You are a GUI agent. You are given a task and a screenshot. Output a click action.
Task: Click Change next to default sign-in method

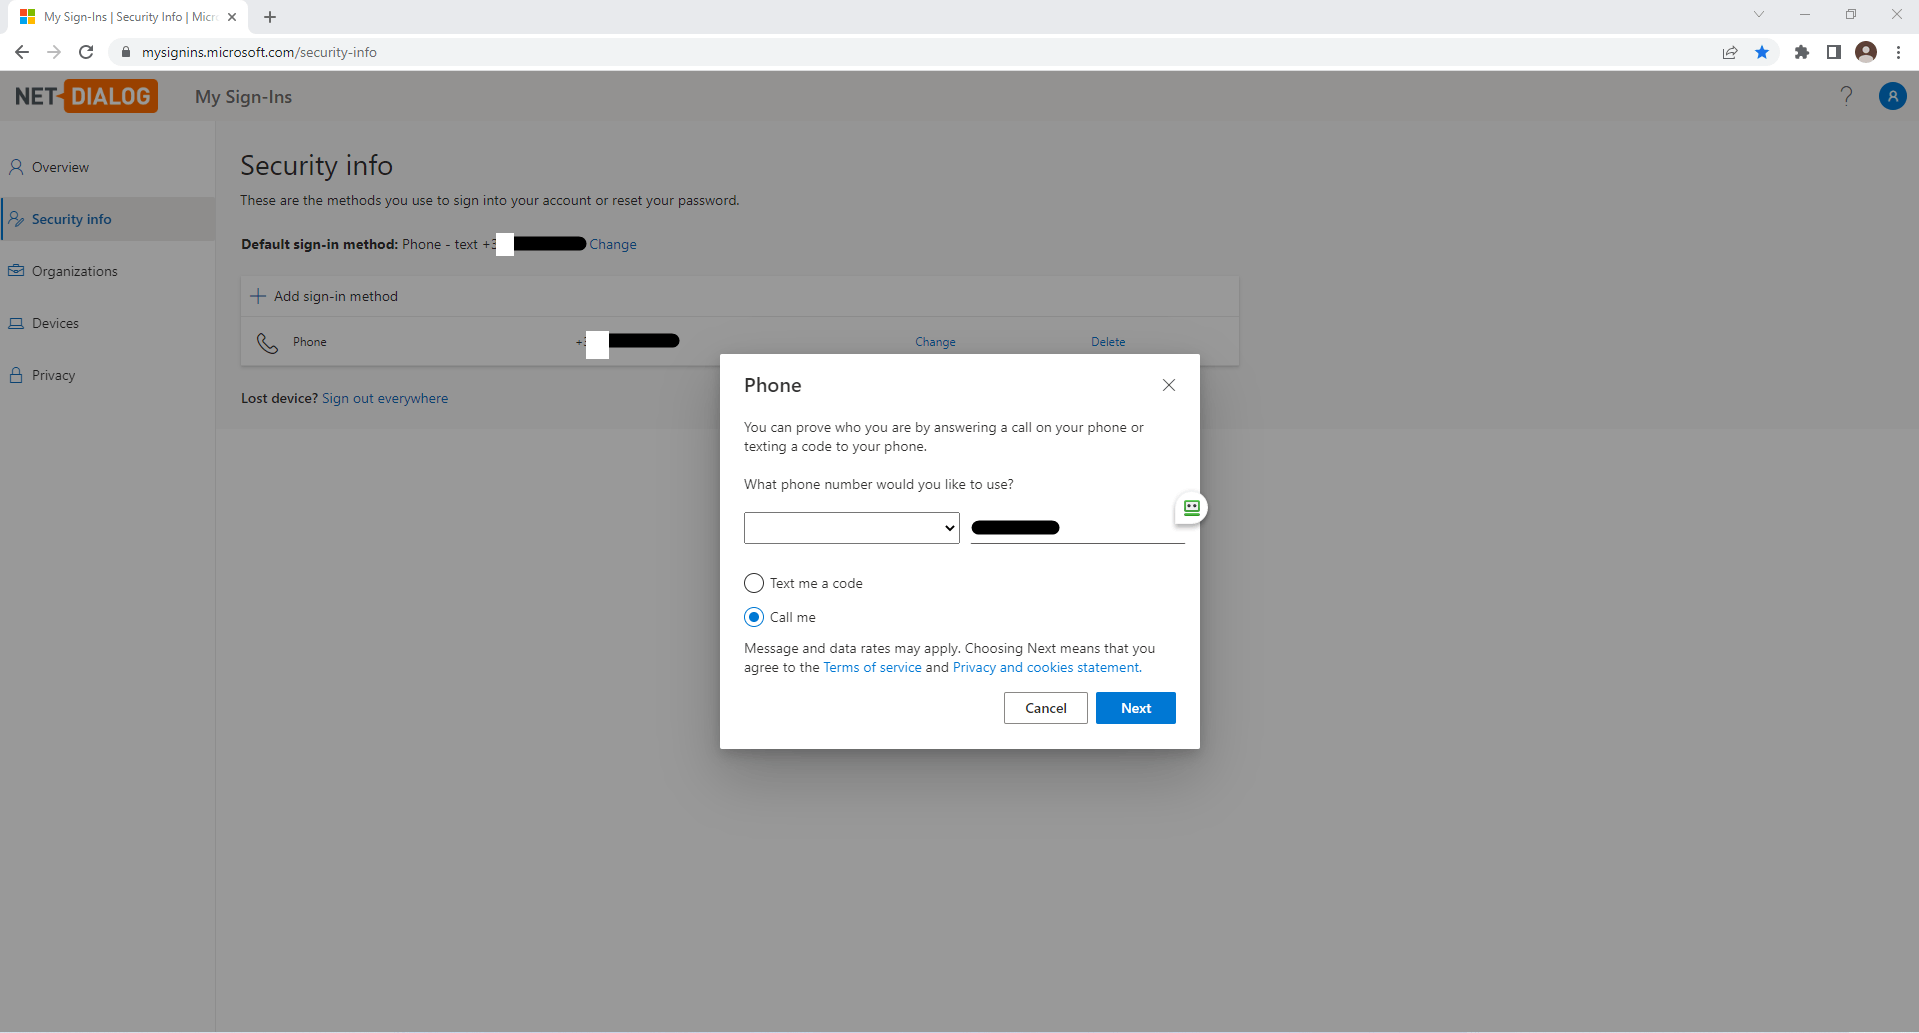click(x=613, y=244)
